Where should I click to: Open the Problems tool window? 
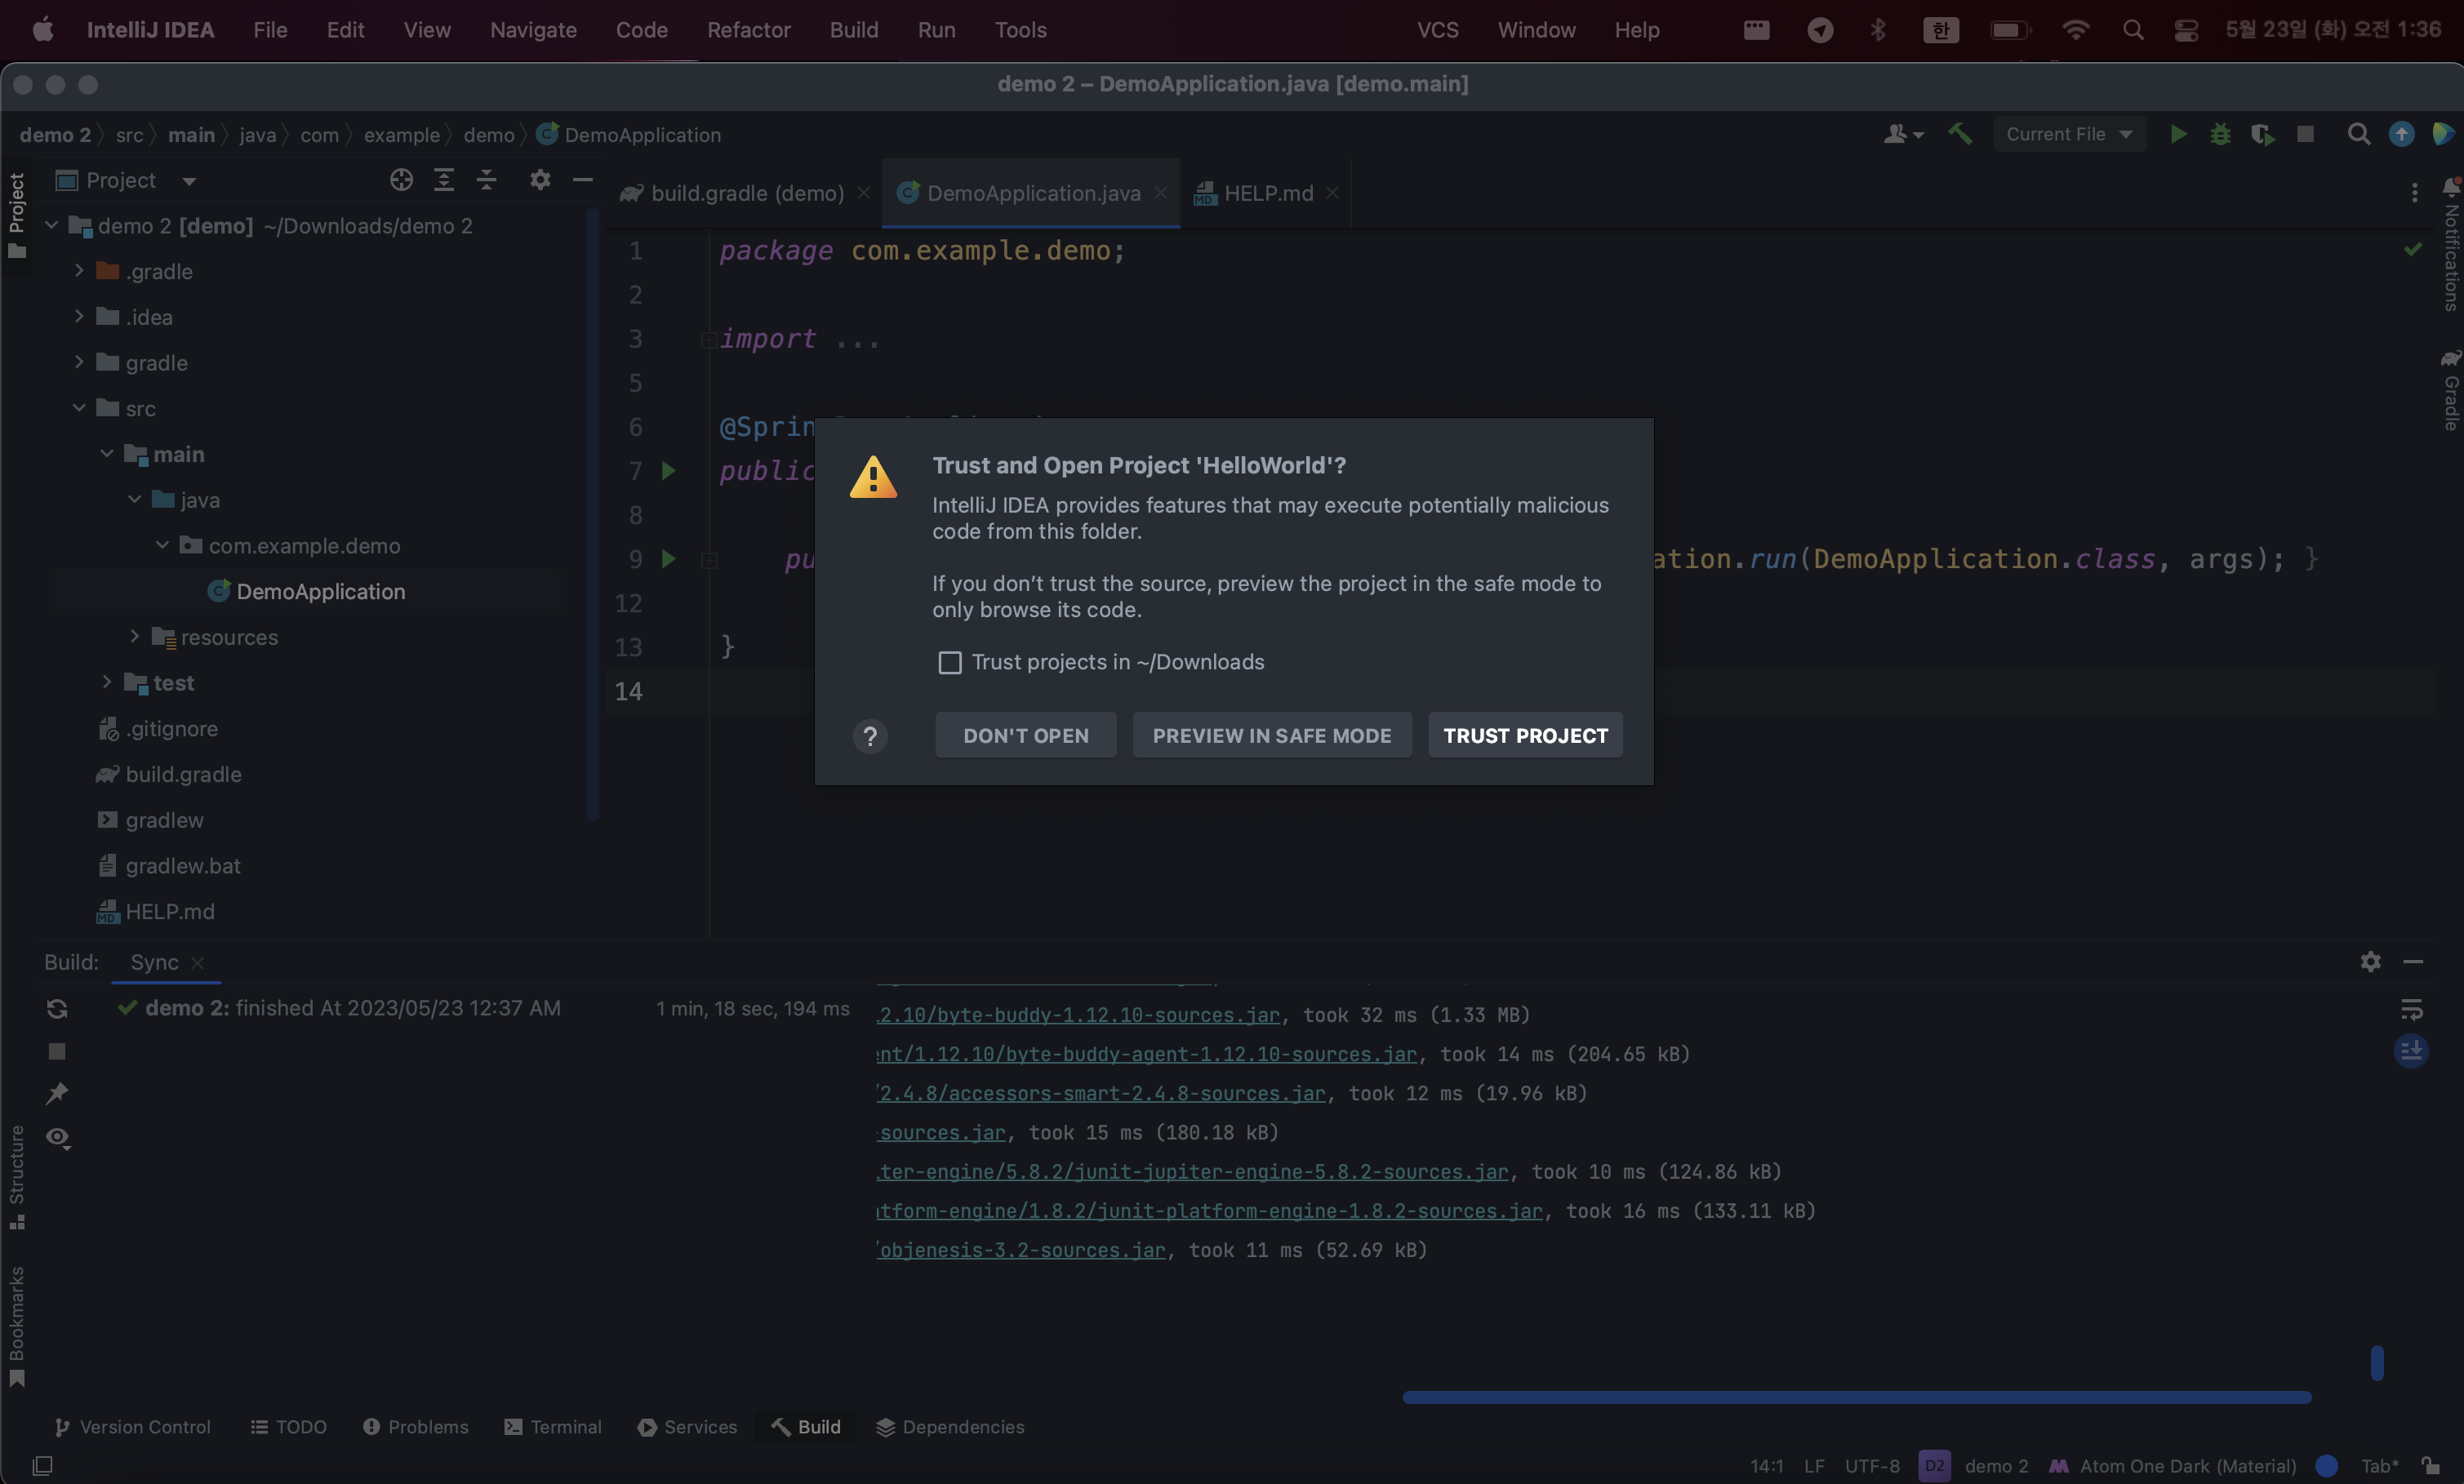click(416, 1427)
